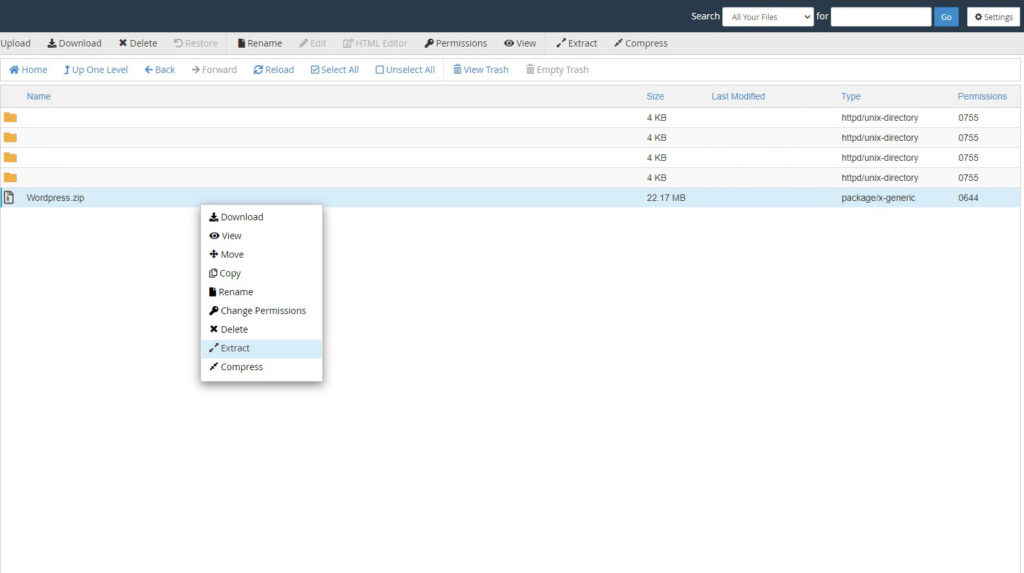1024x573 pixels.
Task: Click Unselect All checkbox
Action: 405,70
